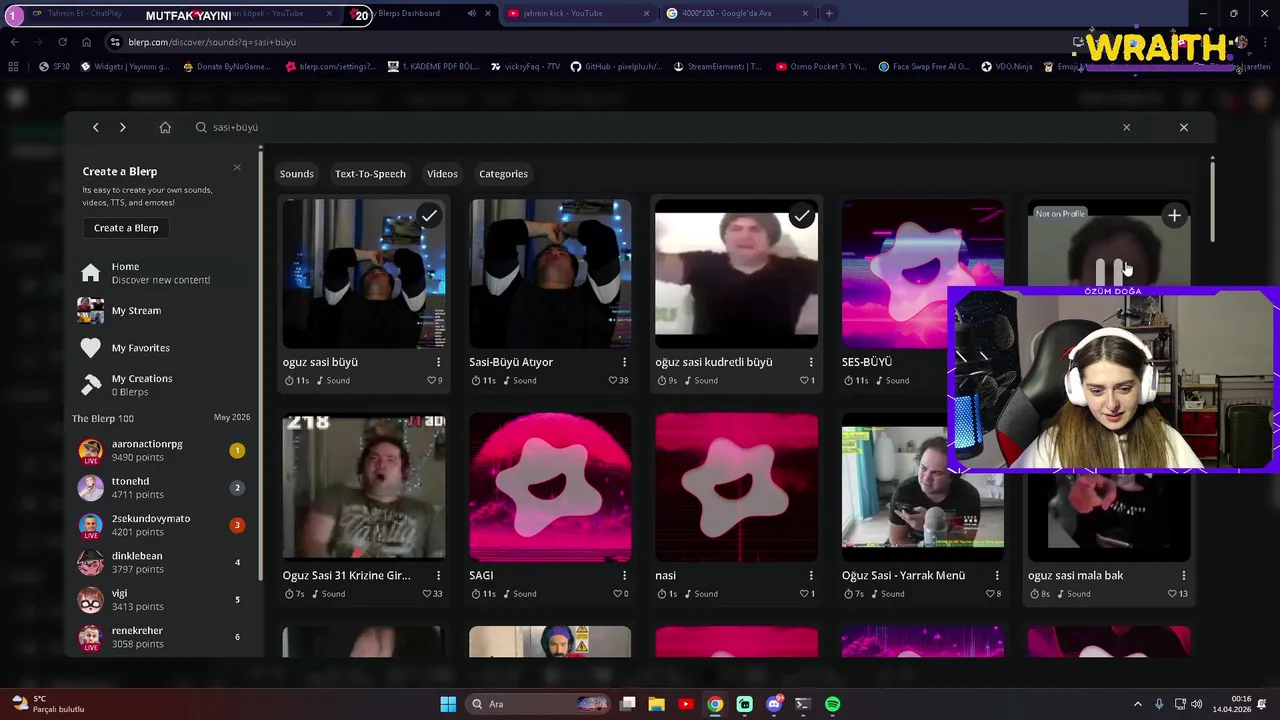This screenshot has height=720, width=1280.
Task: Go back with the left chevron in Blerp
Action: [x=95, y=127]
